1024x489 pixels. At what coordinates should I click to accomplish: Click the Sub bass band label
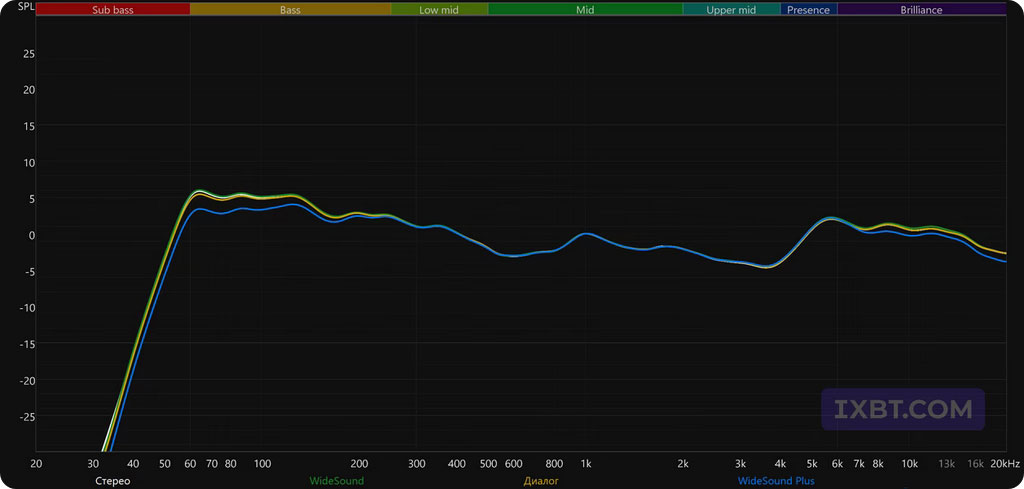coord(112,10)
